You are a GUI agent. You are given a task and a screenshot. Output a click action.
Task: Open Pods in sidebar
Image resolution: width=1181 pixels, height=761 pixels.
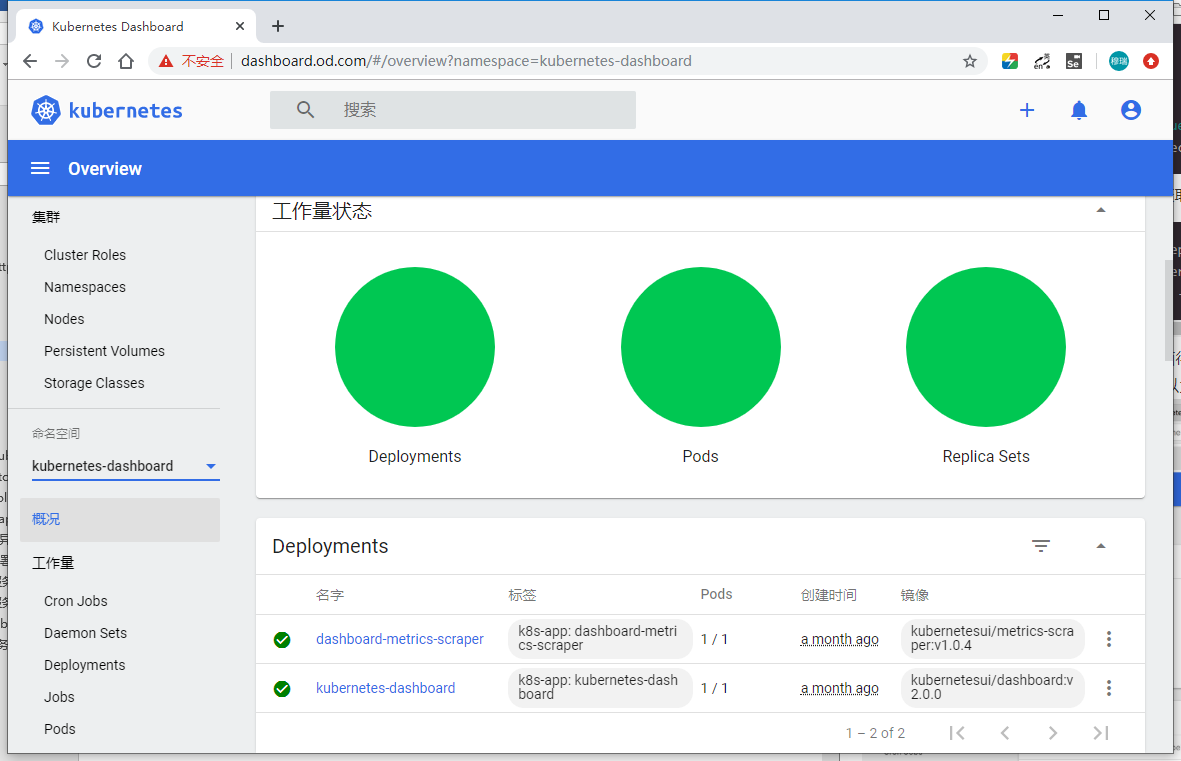pyautogui.click(x=60, y=729)
